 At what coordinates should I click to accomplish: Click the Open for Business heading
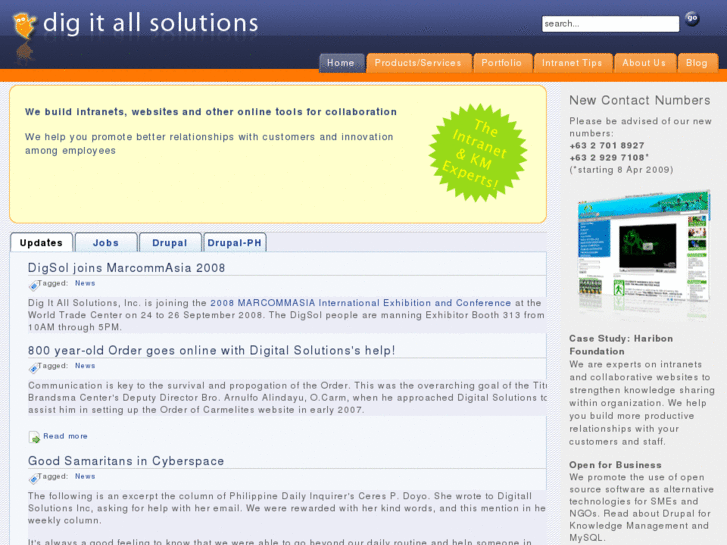coord(615,465)
